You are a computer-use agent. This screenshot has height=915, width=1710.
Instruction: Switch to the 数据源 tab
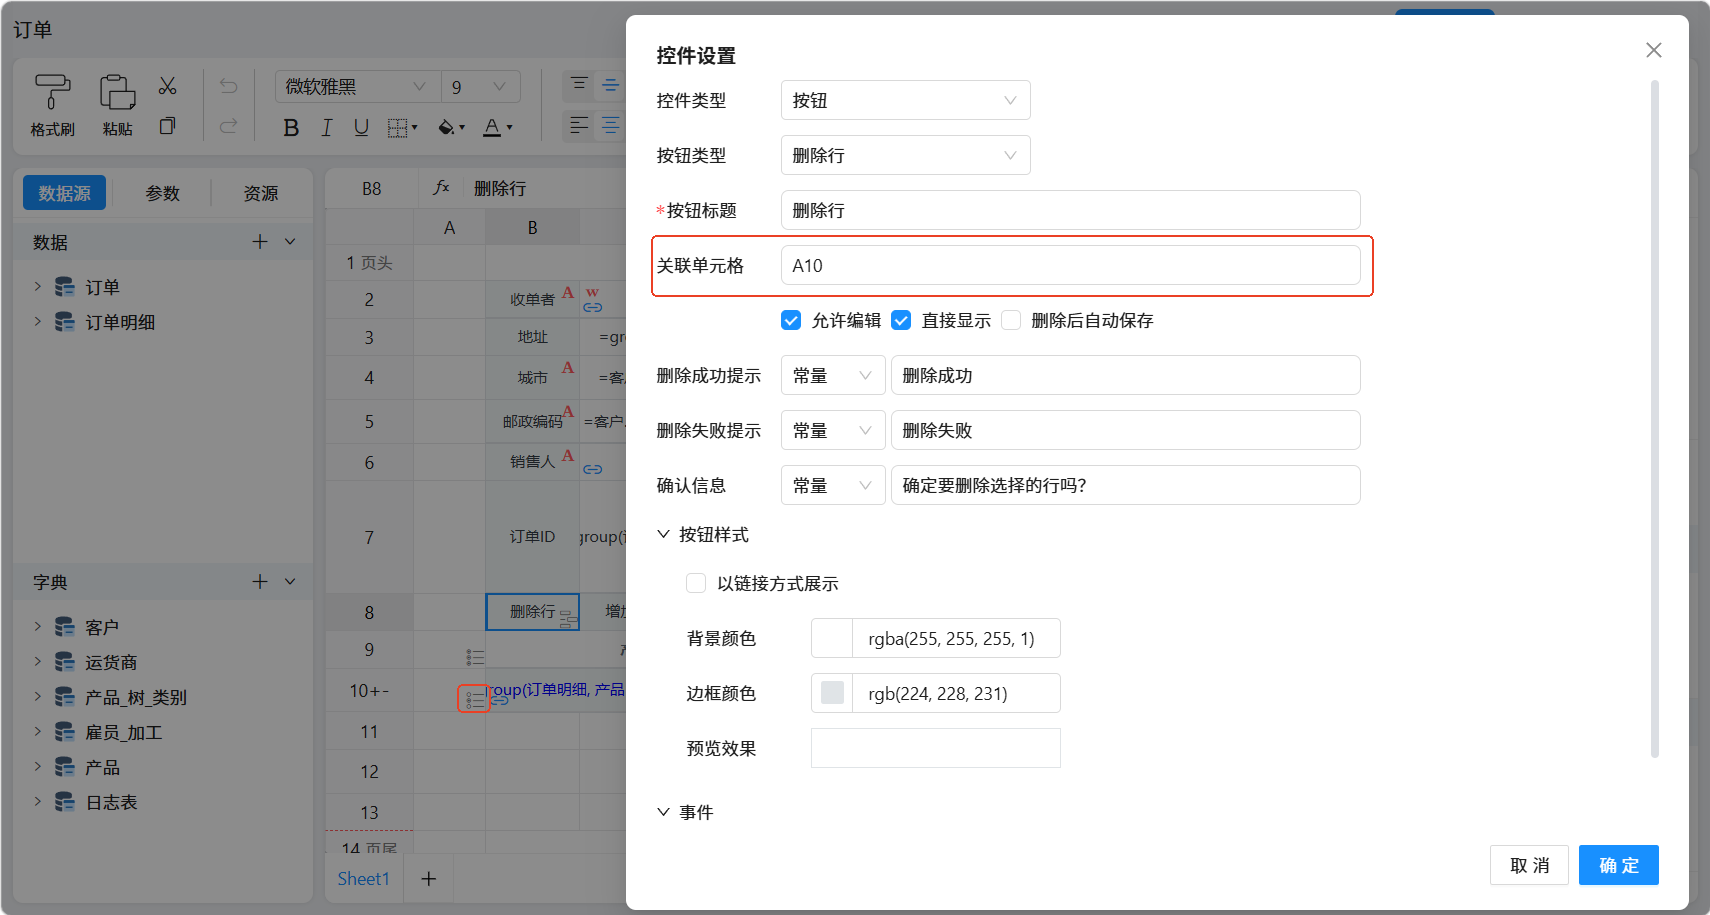coord(64,193)
